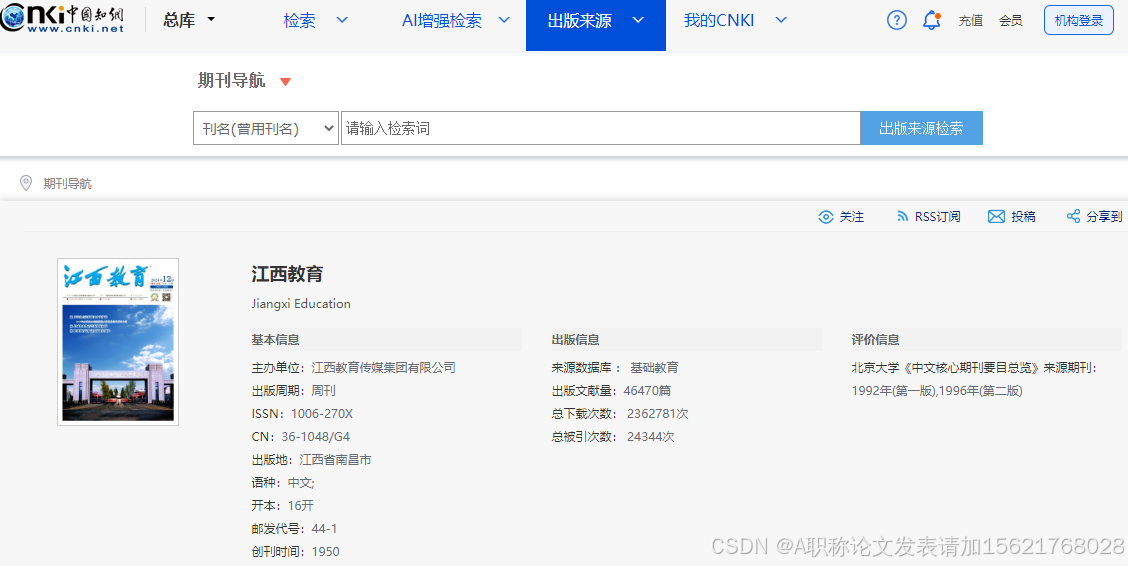Open the 会员 link
The image size is (1128, 566).
[x=1011, y=21]
